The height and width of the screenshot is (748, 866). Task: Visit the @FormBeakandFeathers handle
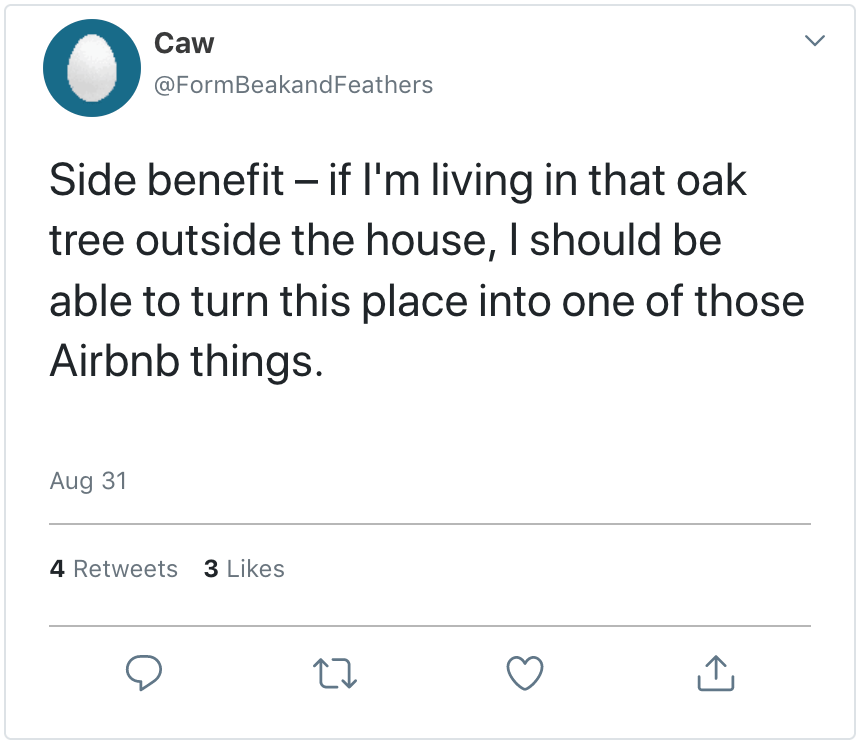tap(293, 85)
